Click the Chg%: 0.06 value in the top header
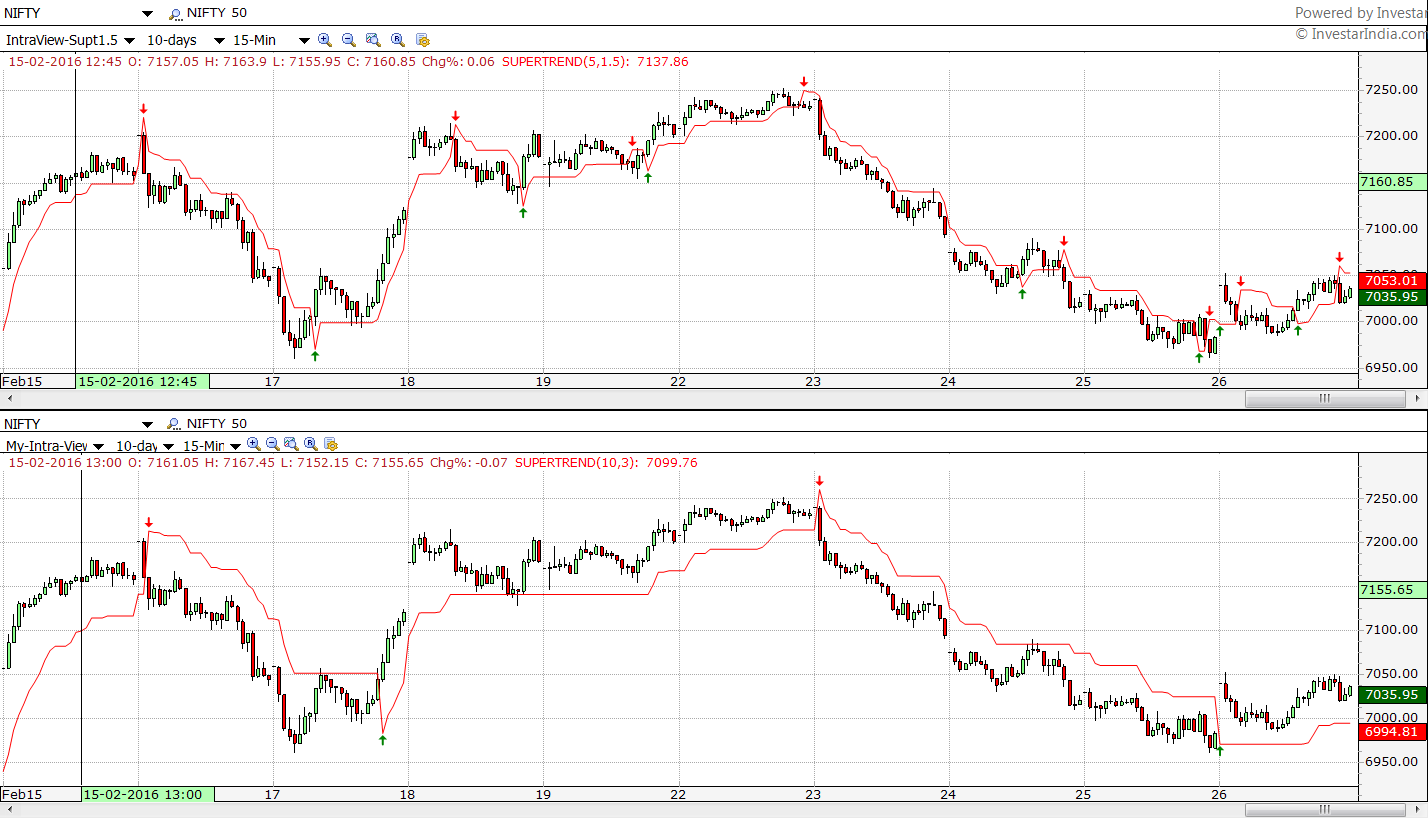 tap(459, 62)
